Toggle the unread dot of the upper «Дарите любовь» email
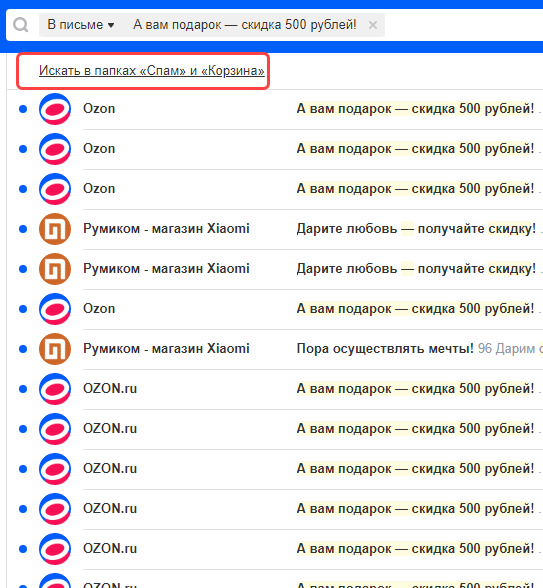The image size is (543, 588). [23, 229]
